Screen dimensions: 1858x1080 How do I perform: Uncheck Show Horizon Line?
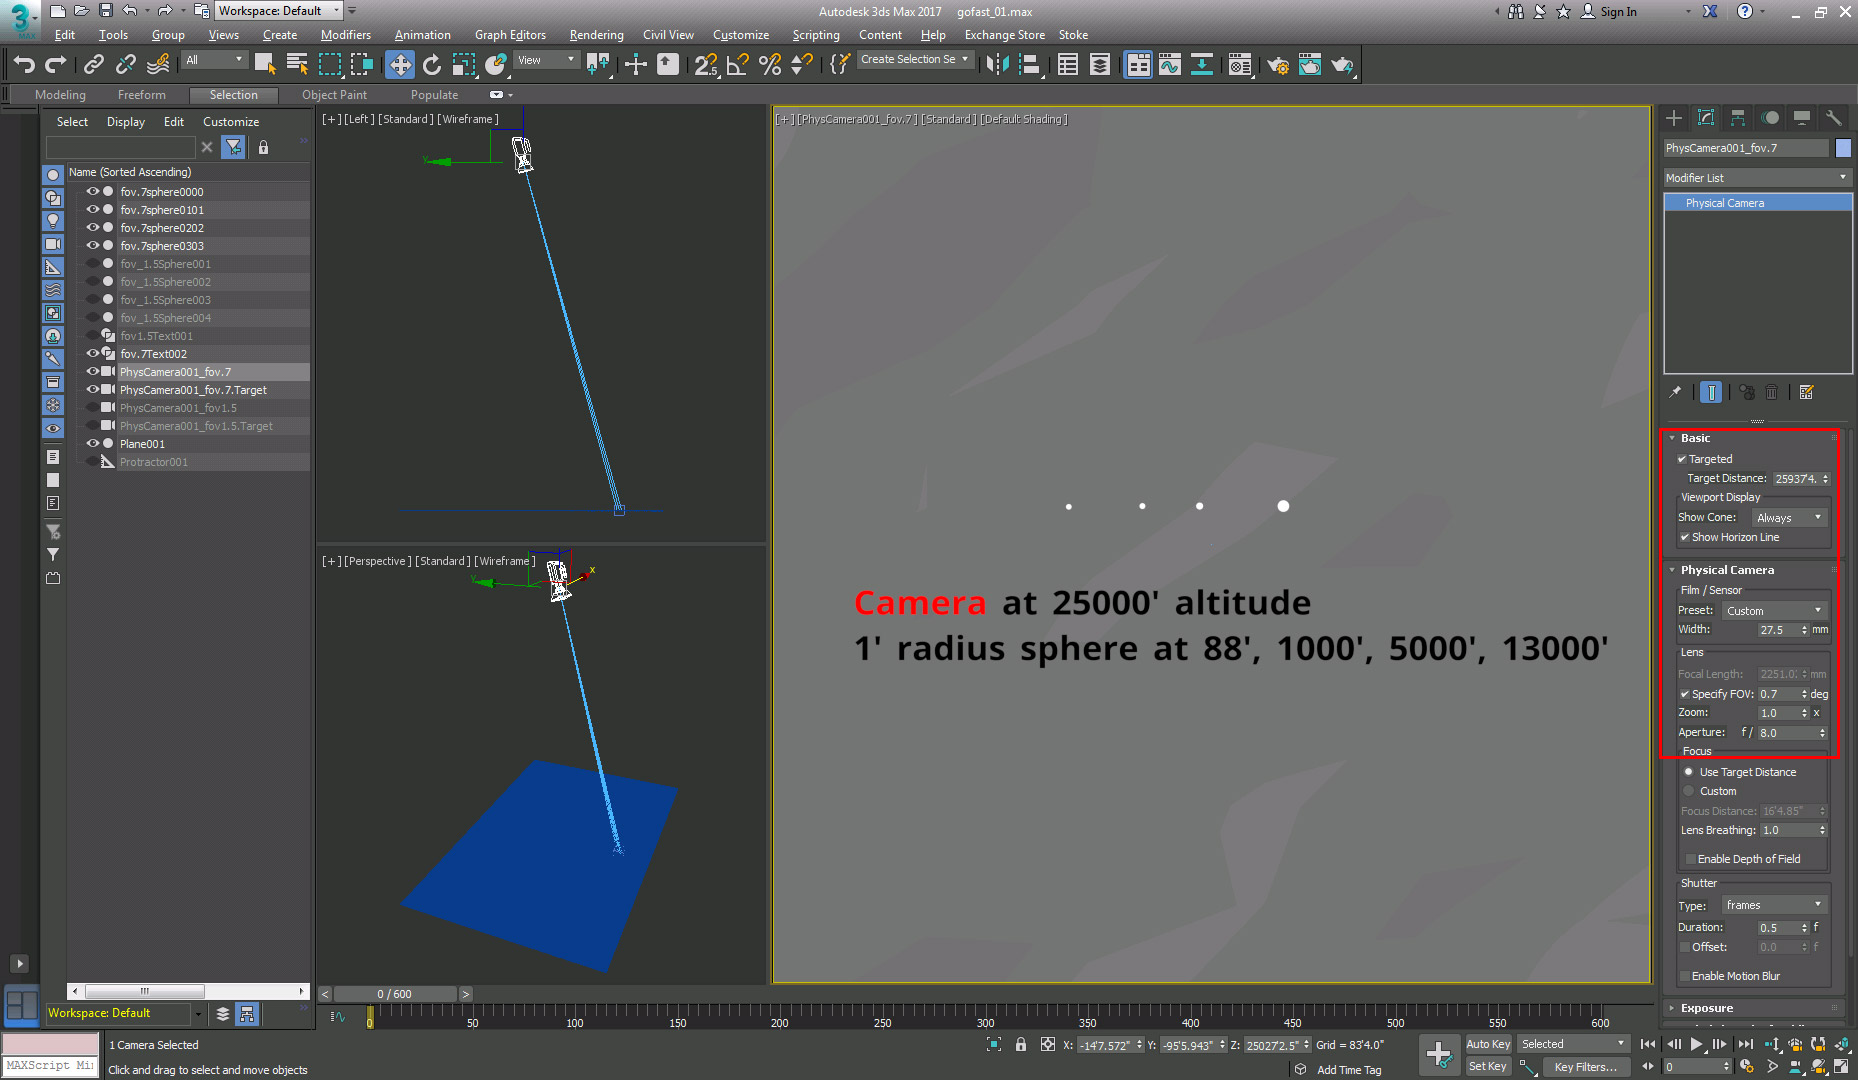[x=1685, y=537]
